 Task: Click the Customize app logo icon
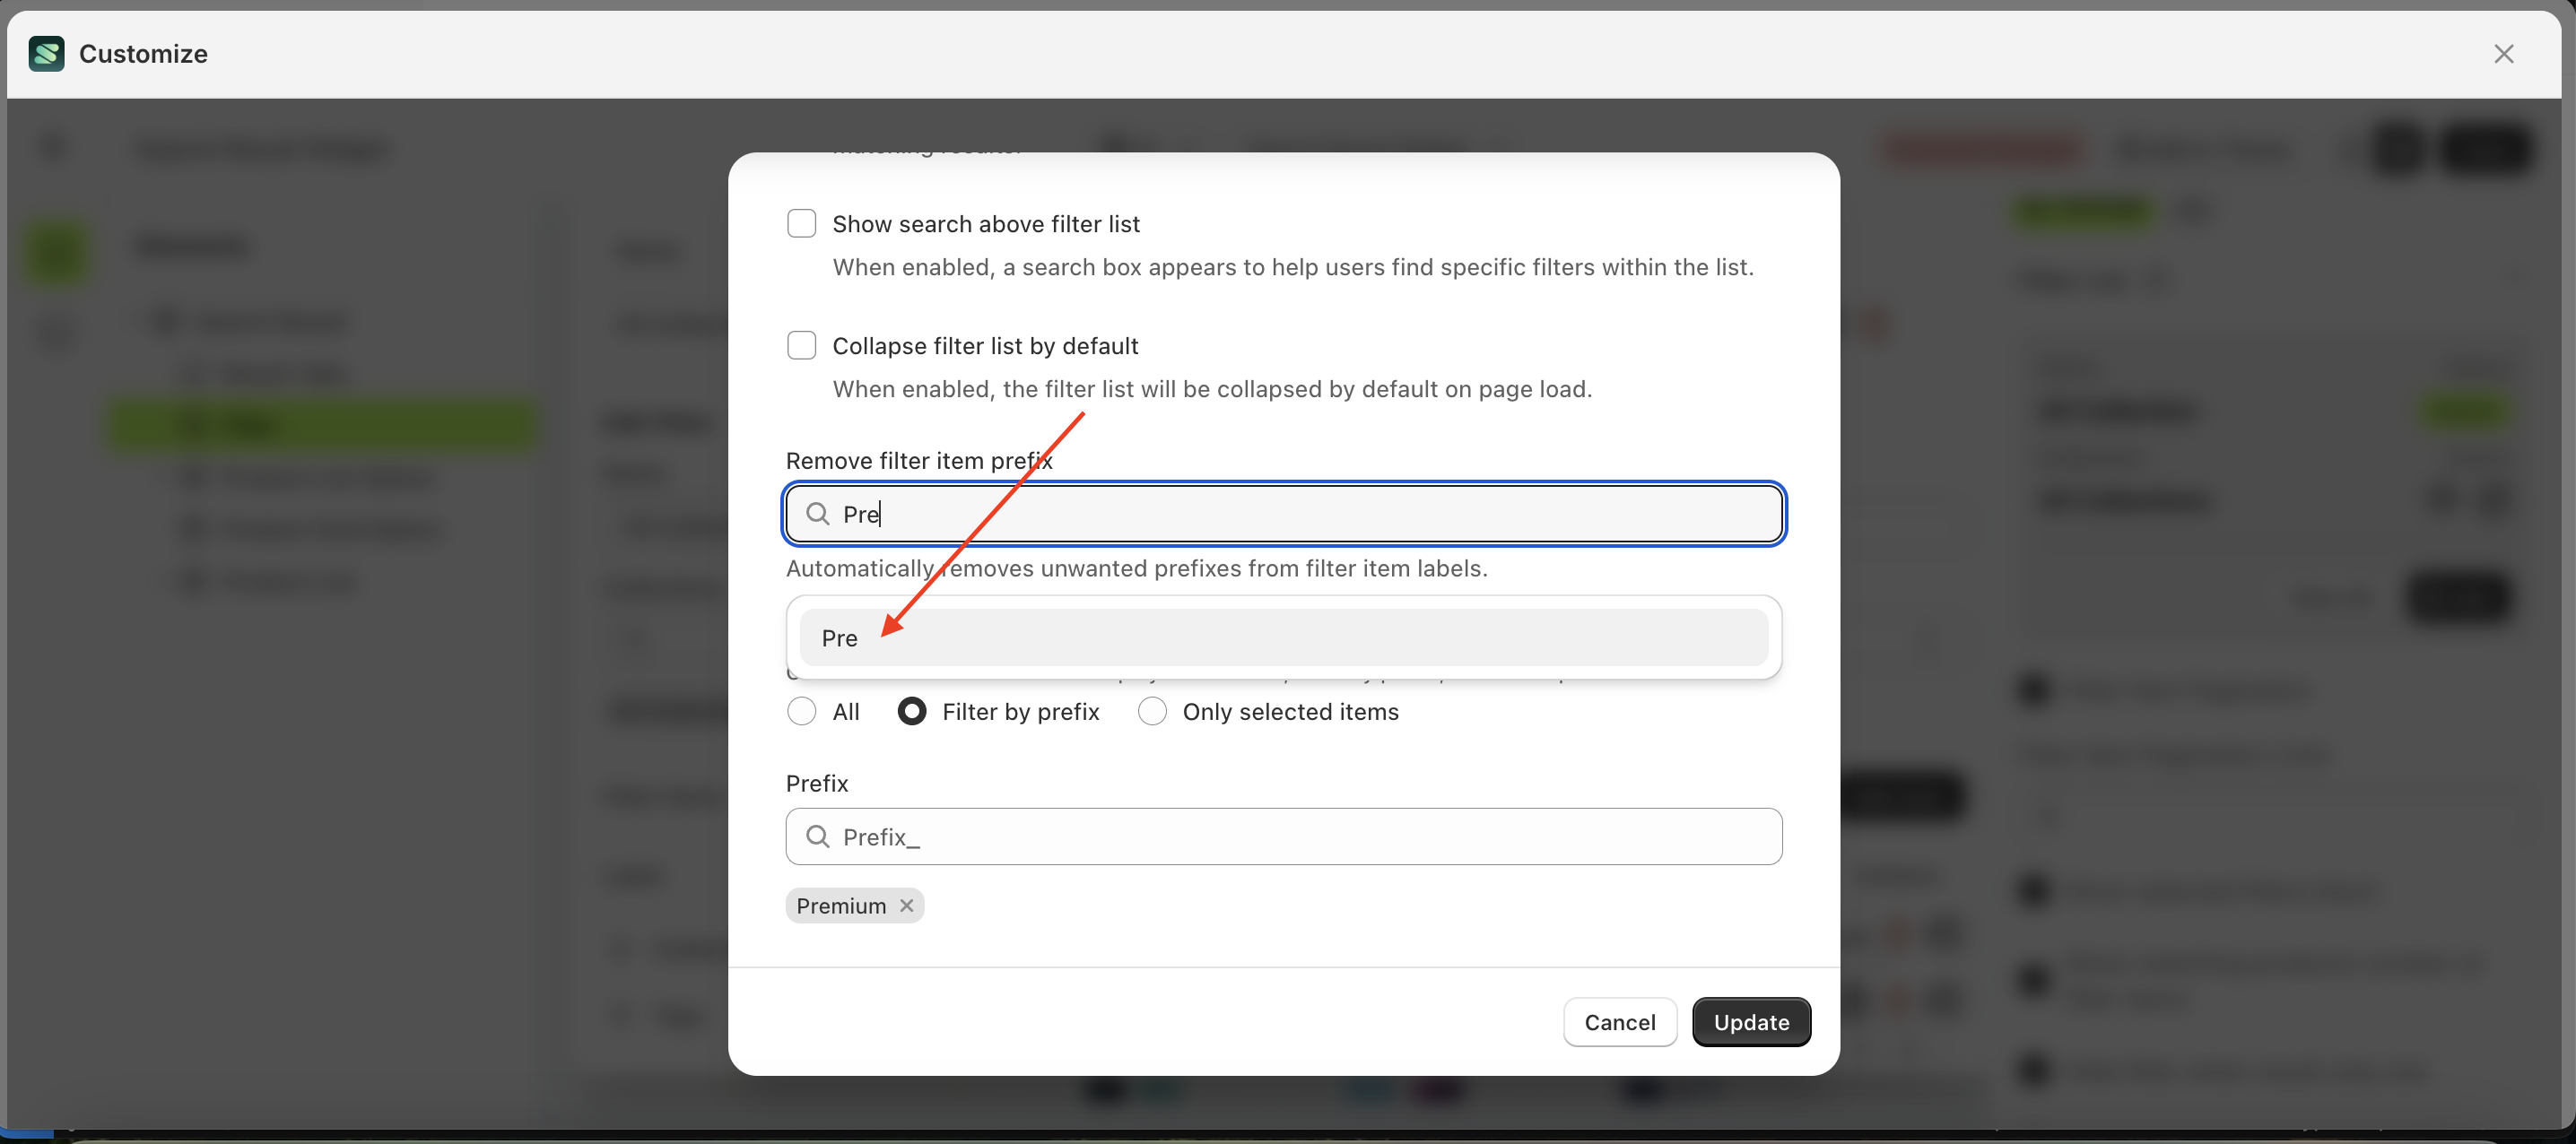46,54
